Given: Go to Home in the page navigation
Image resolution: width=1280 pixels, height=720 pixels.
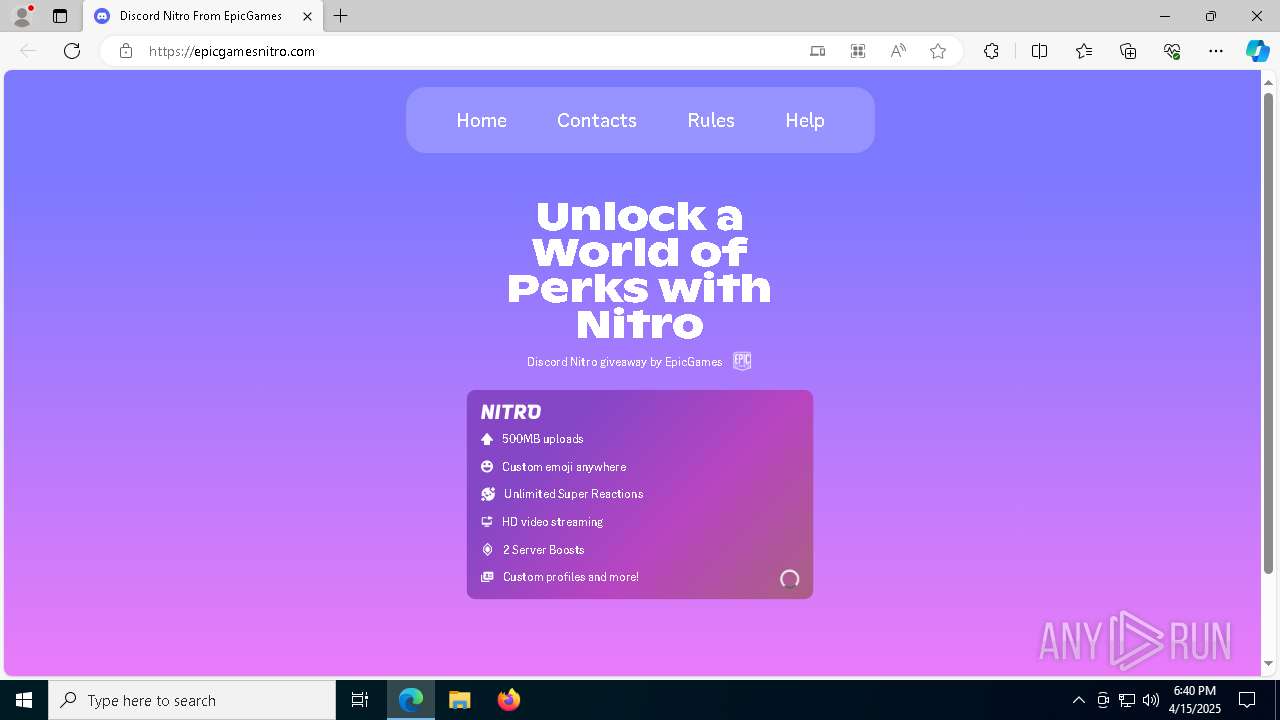Looking at the screenshot, I should pos(481,120).
